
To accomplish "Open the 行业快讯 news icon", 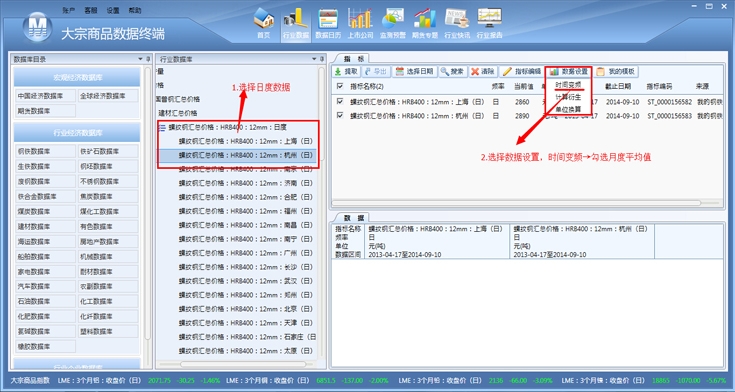I will [x=457, y=23].
